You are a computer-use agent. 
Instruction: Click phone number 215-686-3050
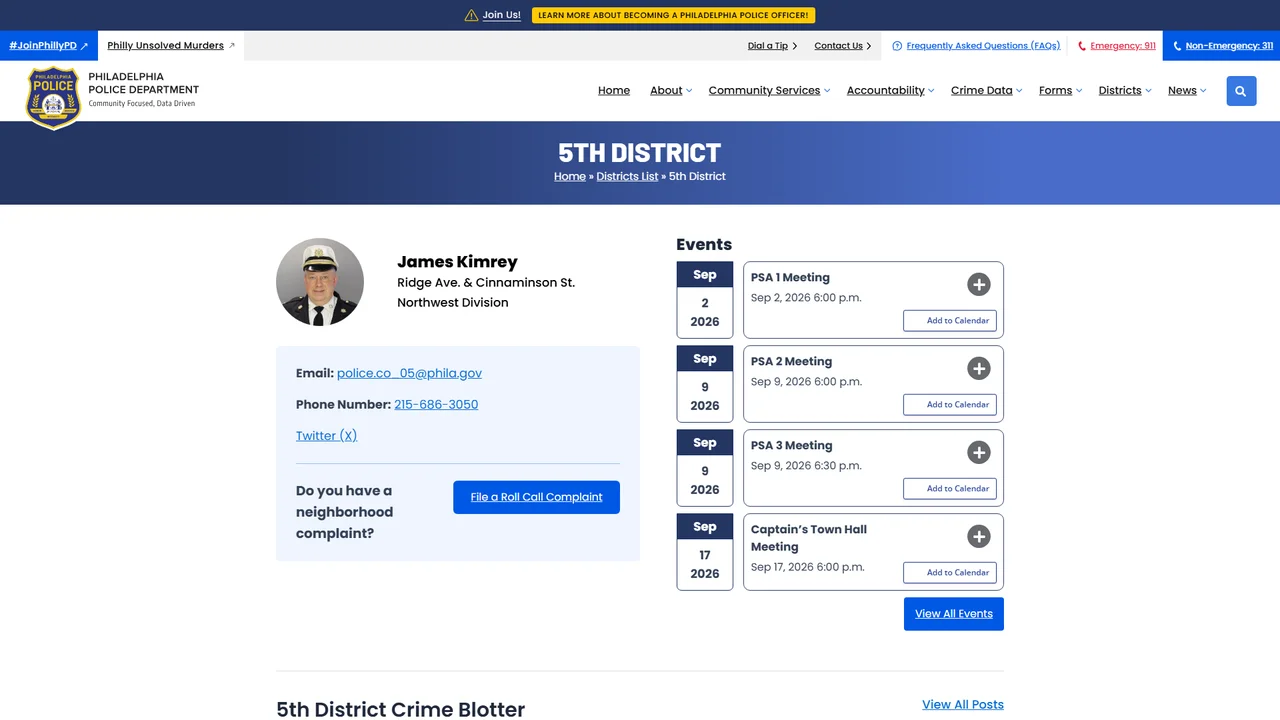point(436,405)
